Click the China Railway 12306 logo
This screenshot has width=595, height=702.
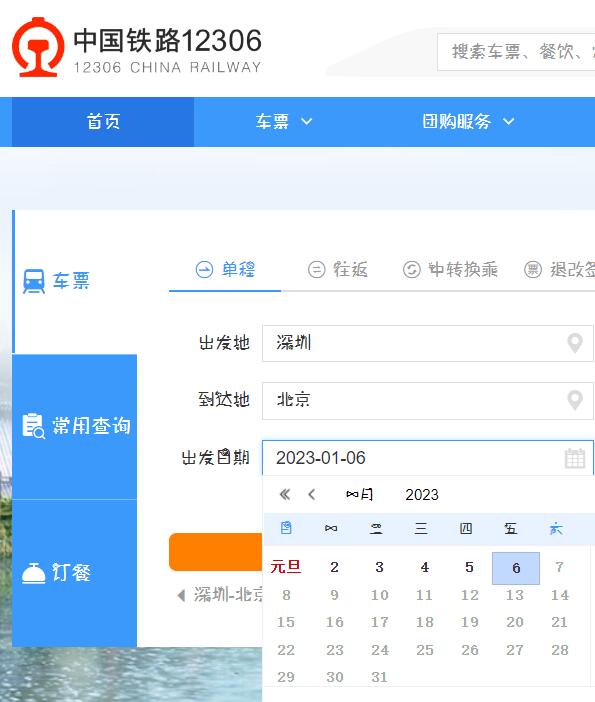137,47
